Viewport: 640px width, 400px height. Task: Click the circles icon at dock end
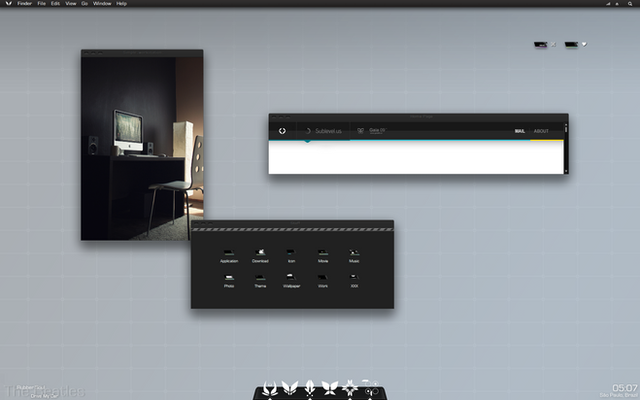pos(371,388)
